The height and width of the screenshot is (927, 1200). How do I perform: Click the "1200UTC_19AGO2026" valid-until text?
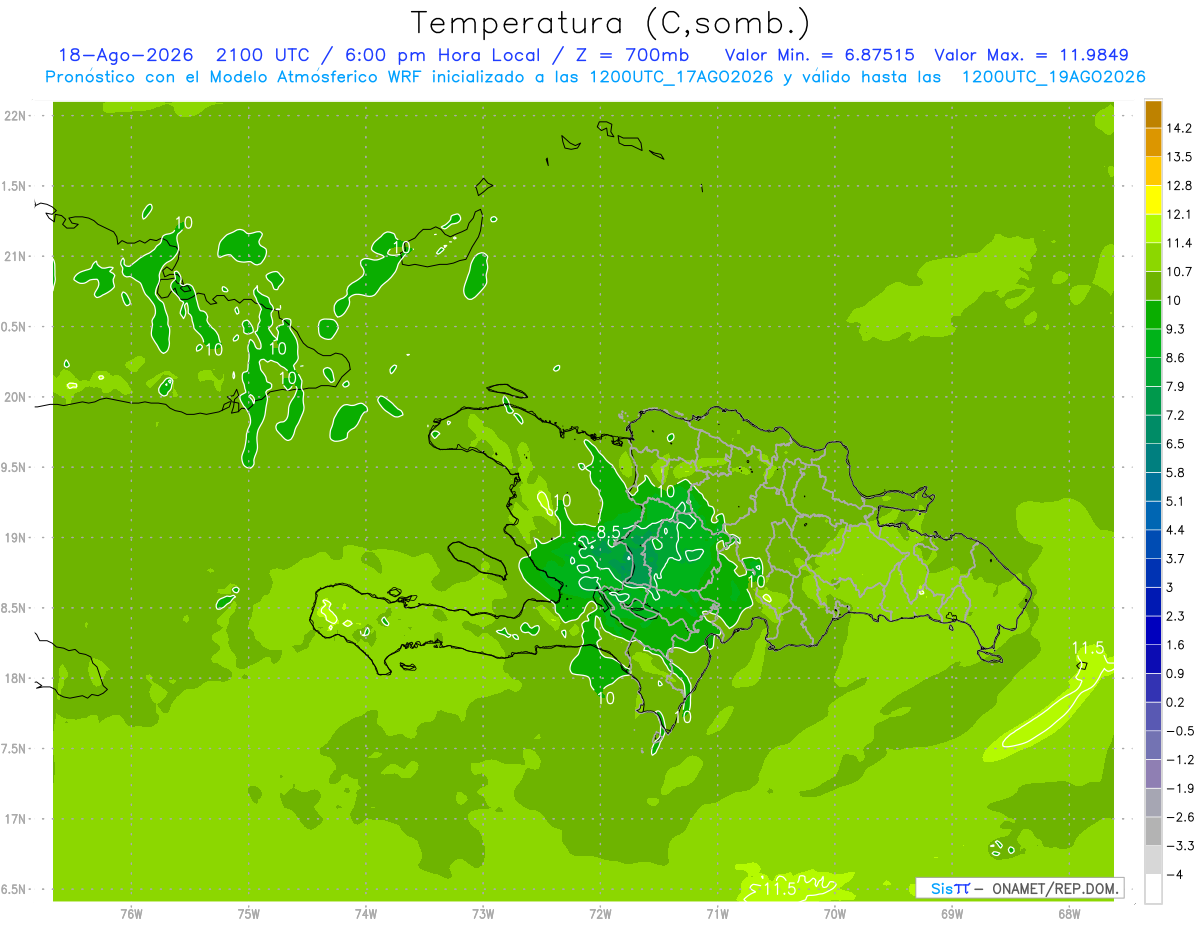coord(1053,77)
